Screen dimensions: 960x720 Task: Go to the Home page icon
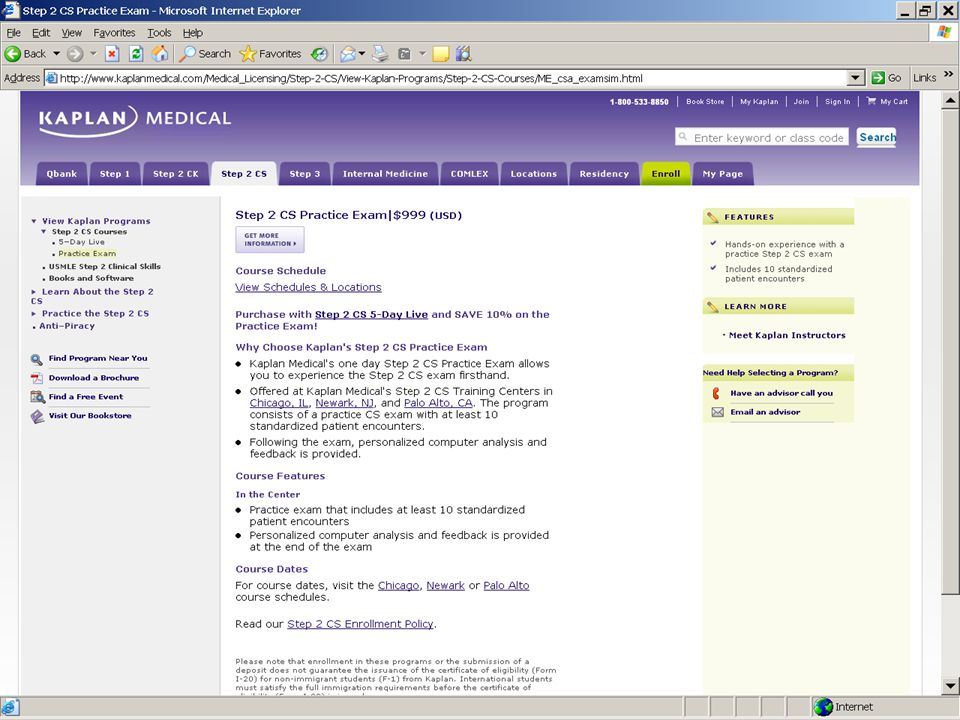pyautogui.click(x=160, y=54)
